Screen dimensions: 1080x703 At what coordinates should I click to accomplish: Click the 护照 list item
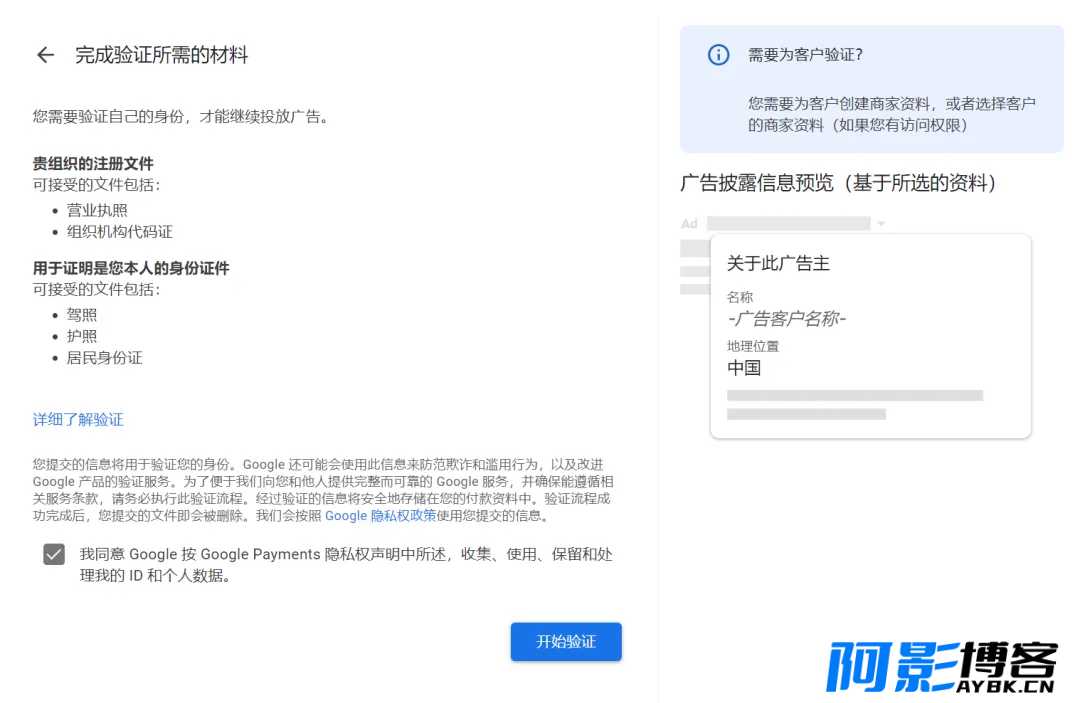81,336
